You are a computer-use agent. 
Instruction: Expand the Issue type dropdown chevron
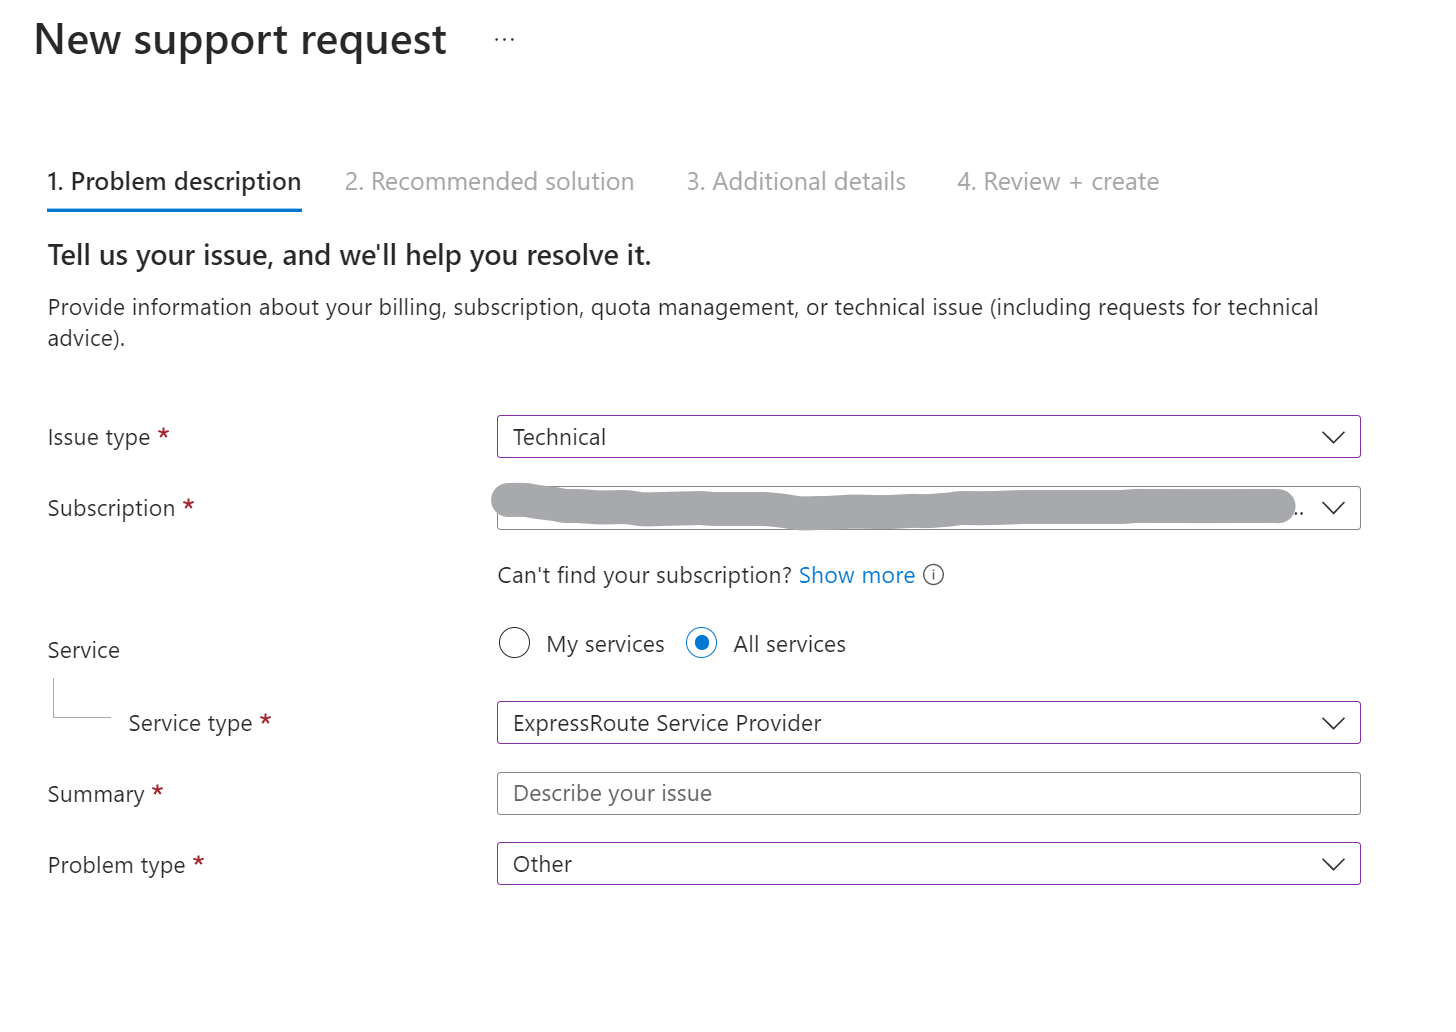click(x=1333, y=437)
